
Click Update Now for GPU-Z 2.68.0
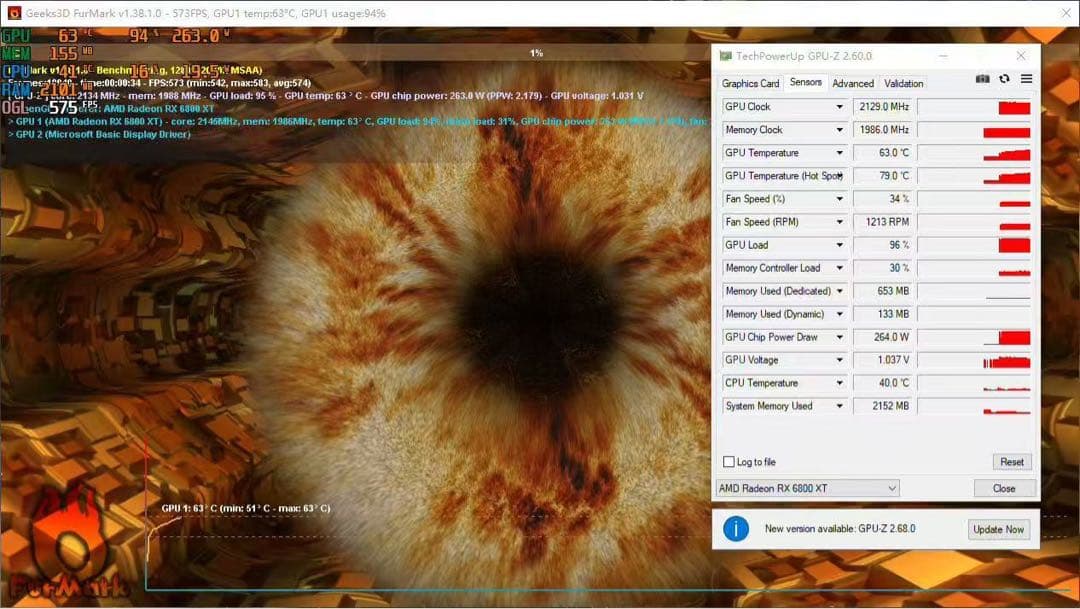coord(998,529)
